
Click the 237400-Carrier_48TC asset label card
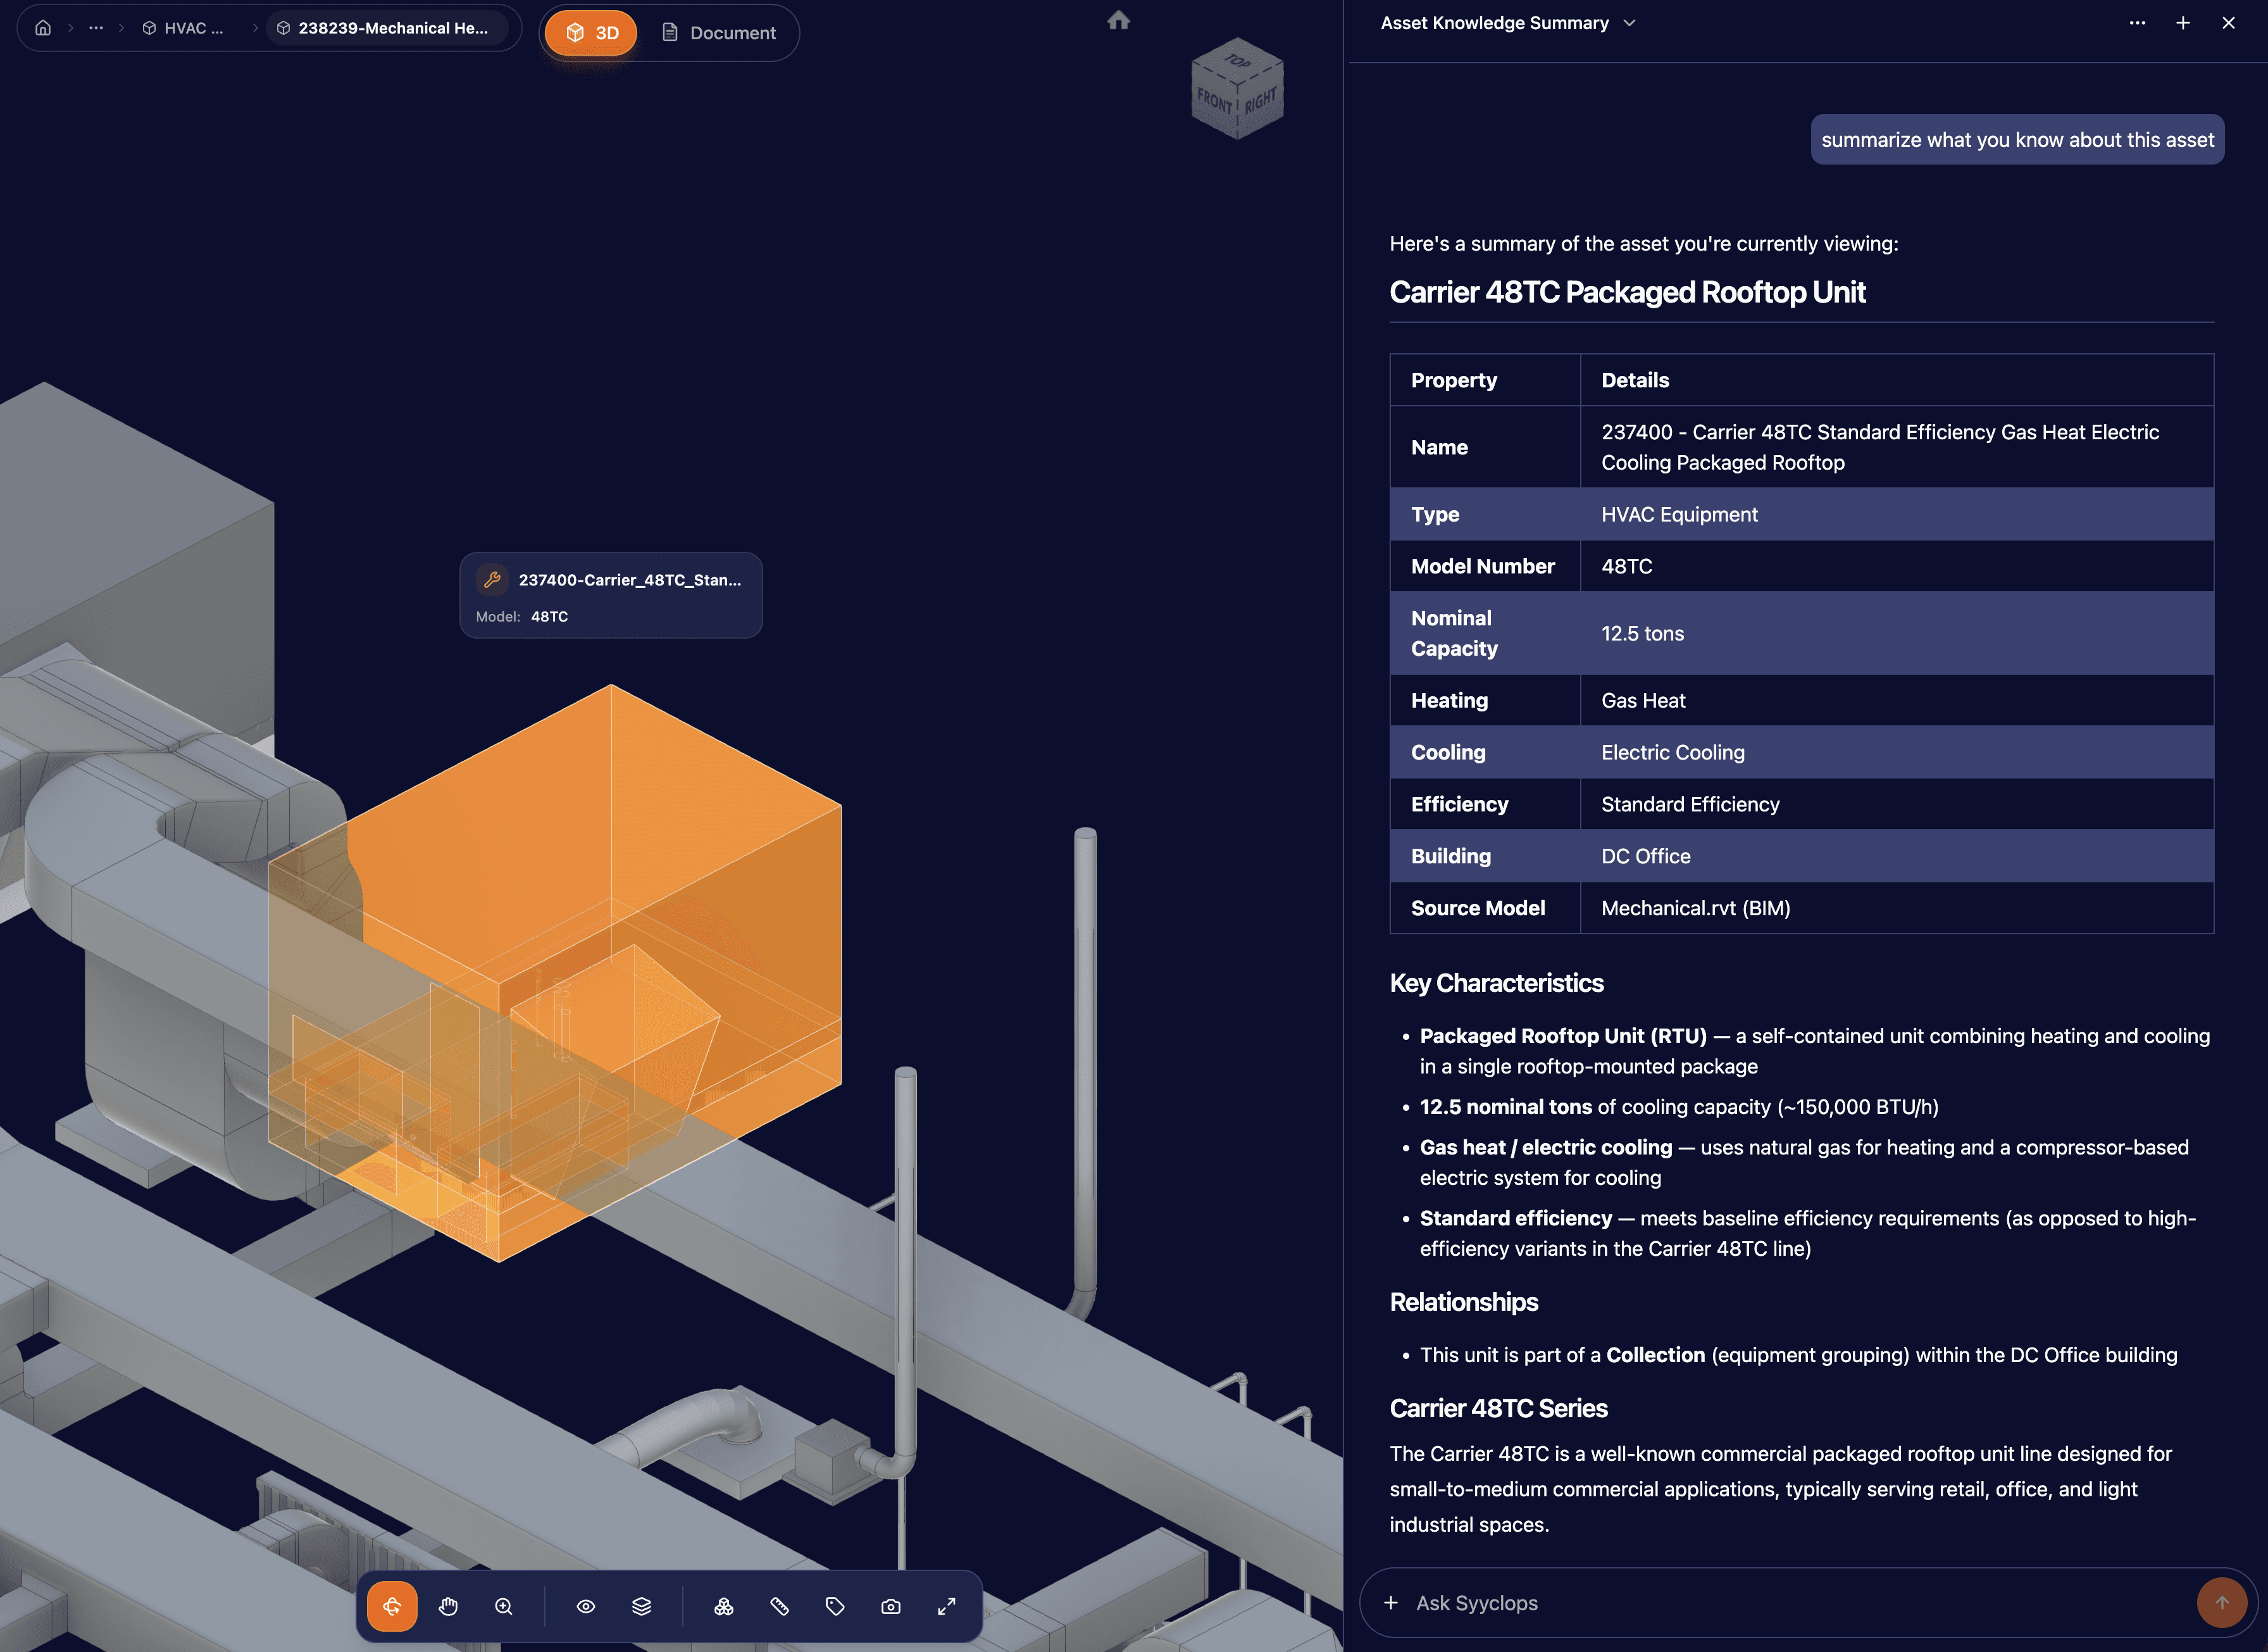[x=611, y=595]
